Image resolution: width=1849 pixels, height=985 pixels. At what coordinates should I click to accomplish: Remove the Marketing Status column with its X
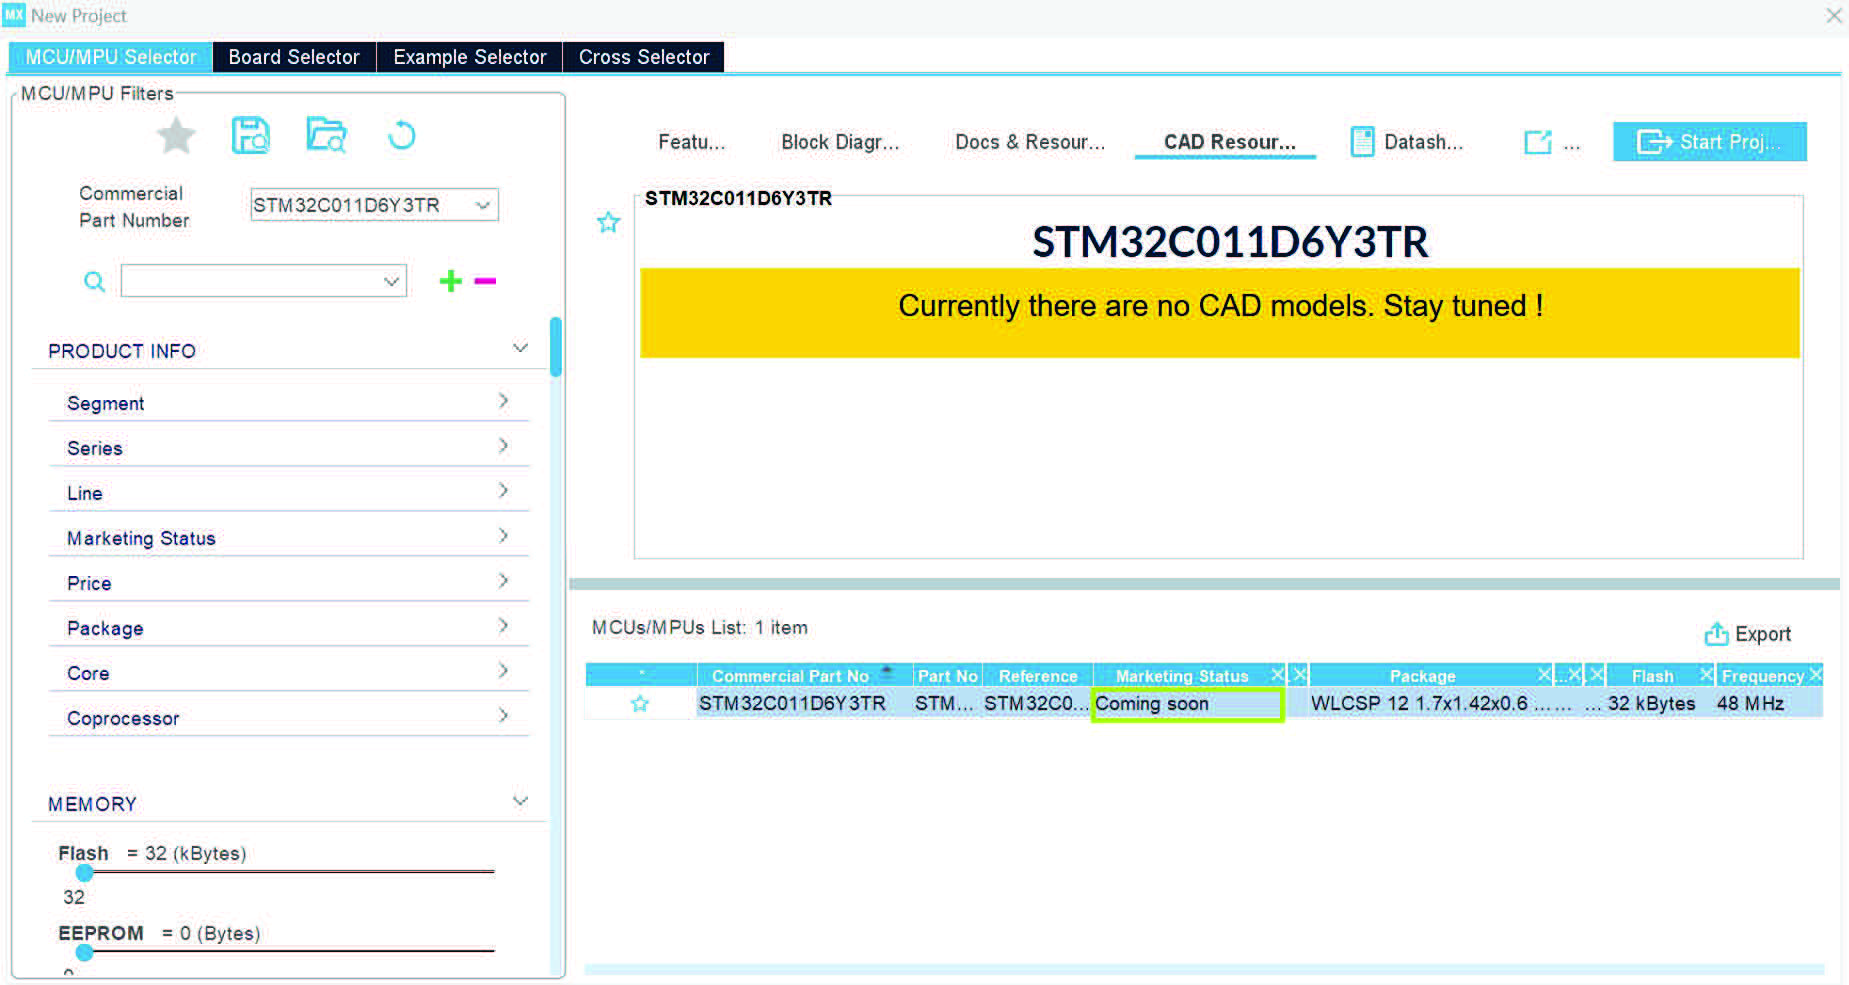[x=1277, y=675]
